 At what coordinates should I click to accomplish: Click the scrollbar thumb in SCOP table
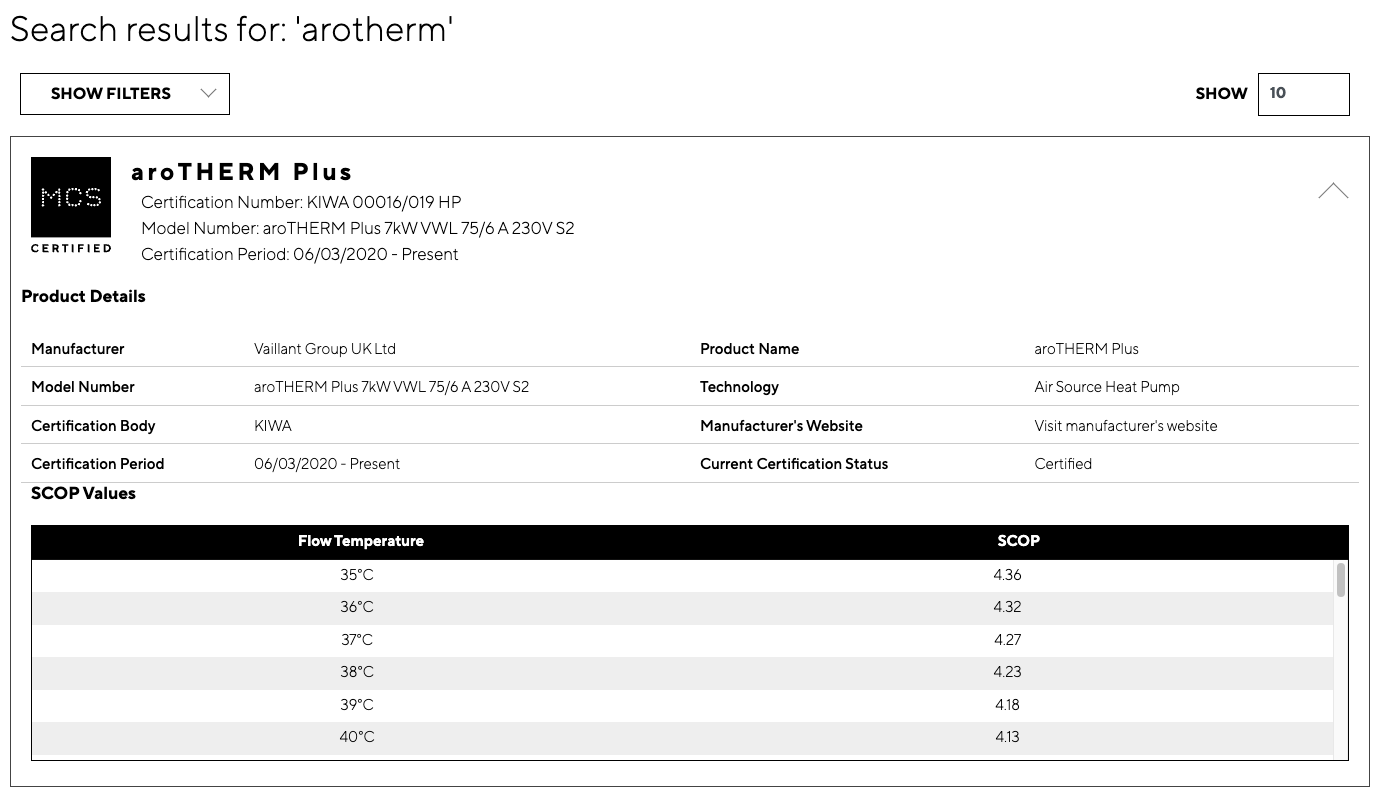1340,579
